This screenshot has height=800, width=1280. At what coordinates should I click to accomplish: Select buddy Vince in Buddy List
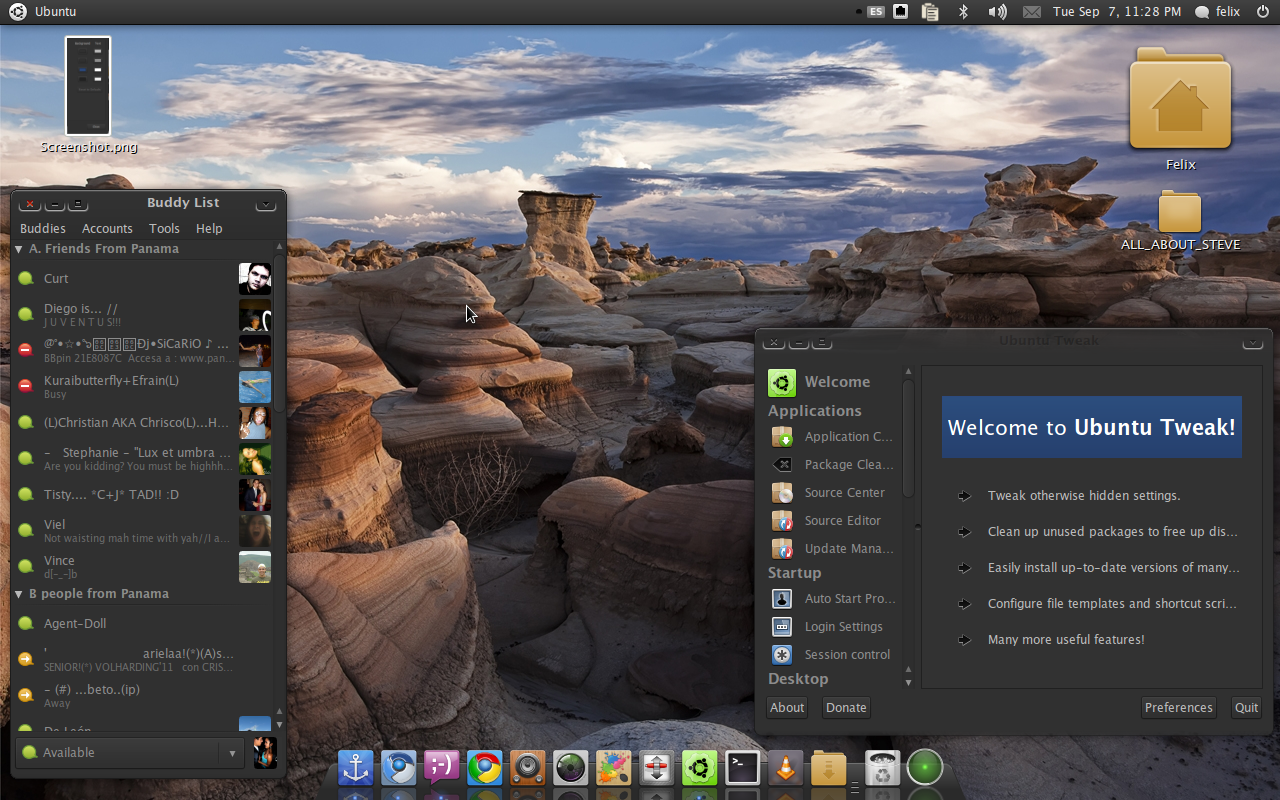click(143, 567)
